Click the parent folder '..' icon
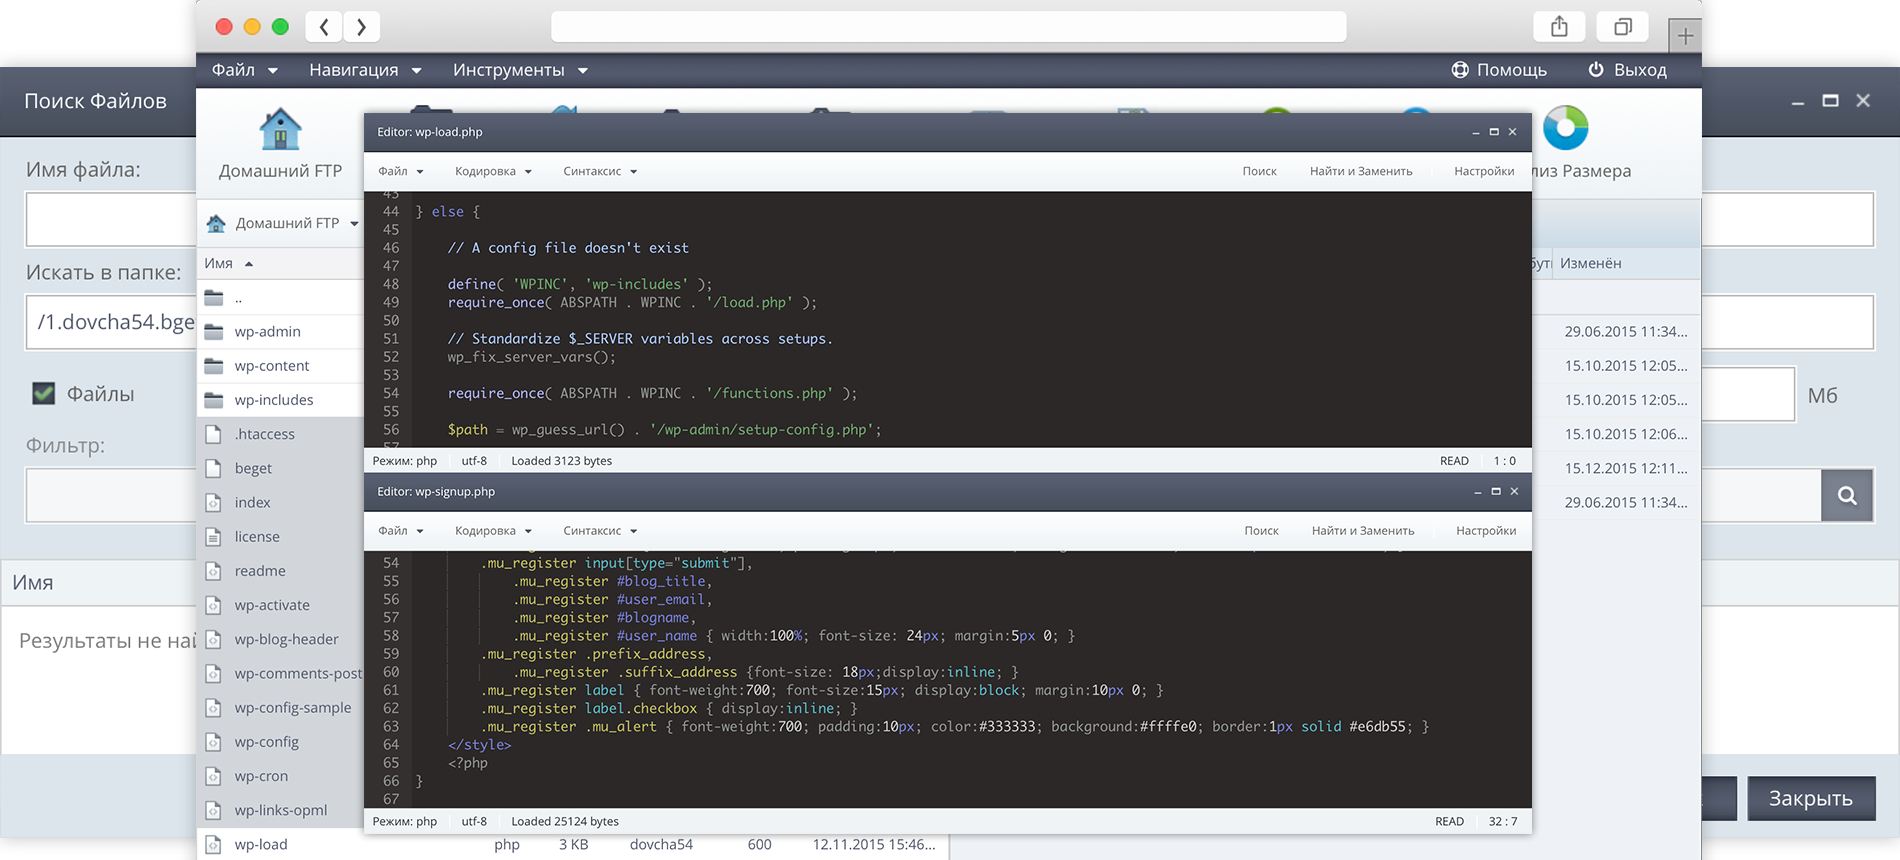Screen dimensions: 1900x860 (214, 298)
